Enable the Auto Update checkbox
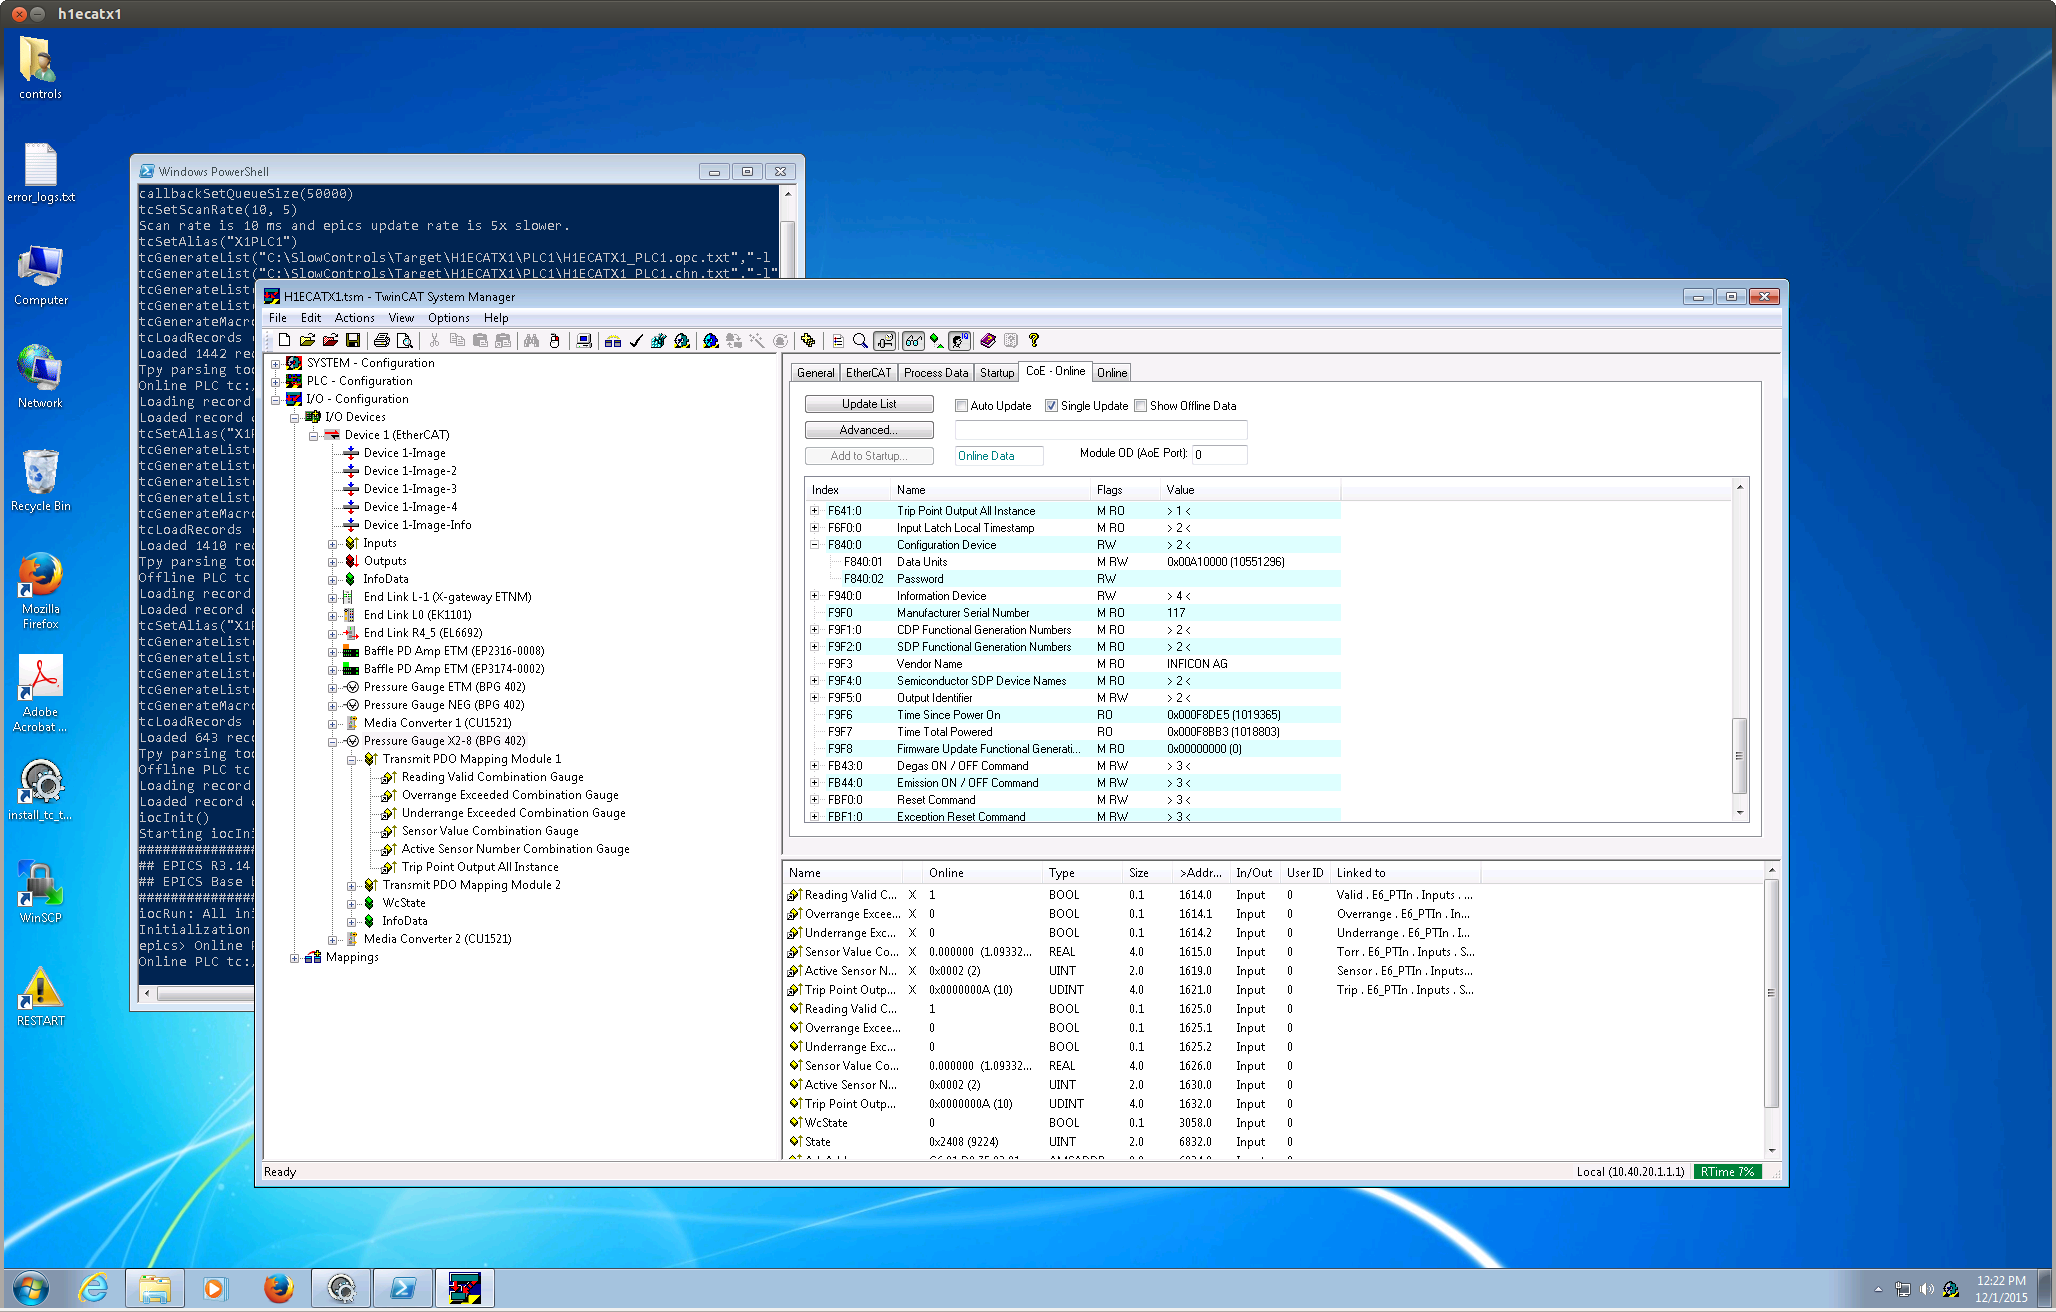The image size is (2056, 1312). click(961, 406)
